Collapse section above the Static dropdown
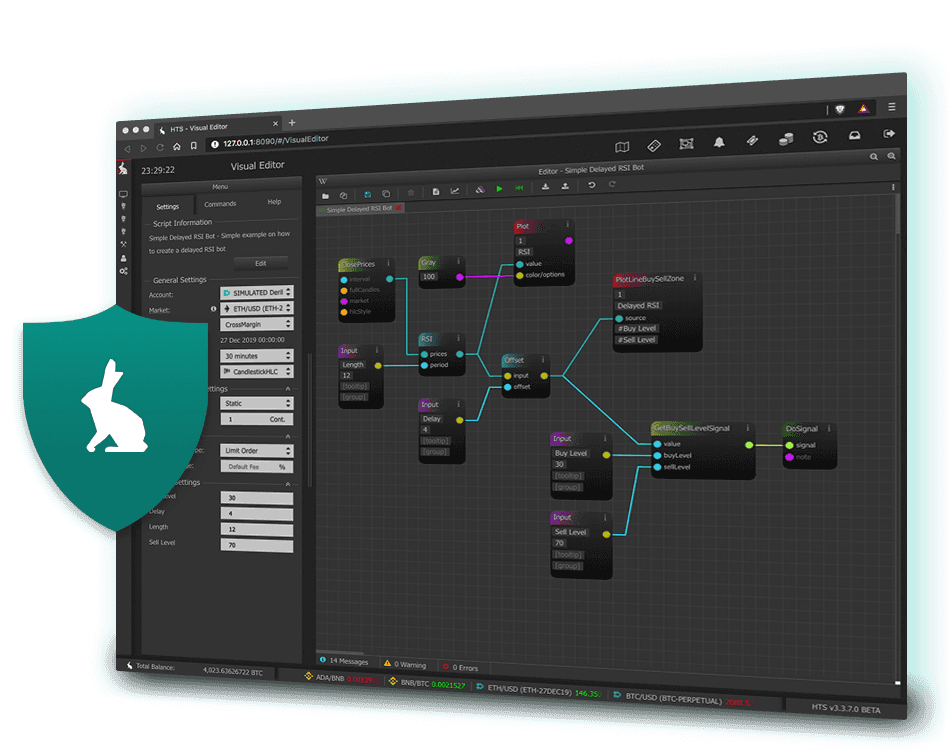Viewport: 950px width, 756px height. pos(288,389)
